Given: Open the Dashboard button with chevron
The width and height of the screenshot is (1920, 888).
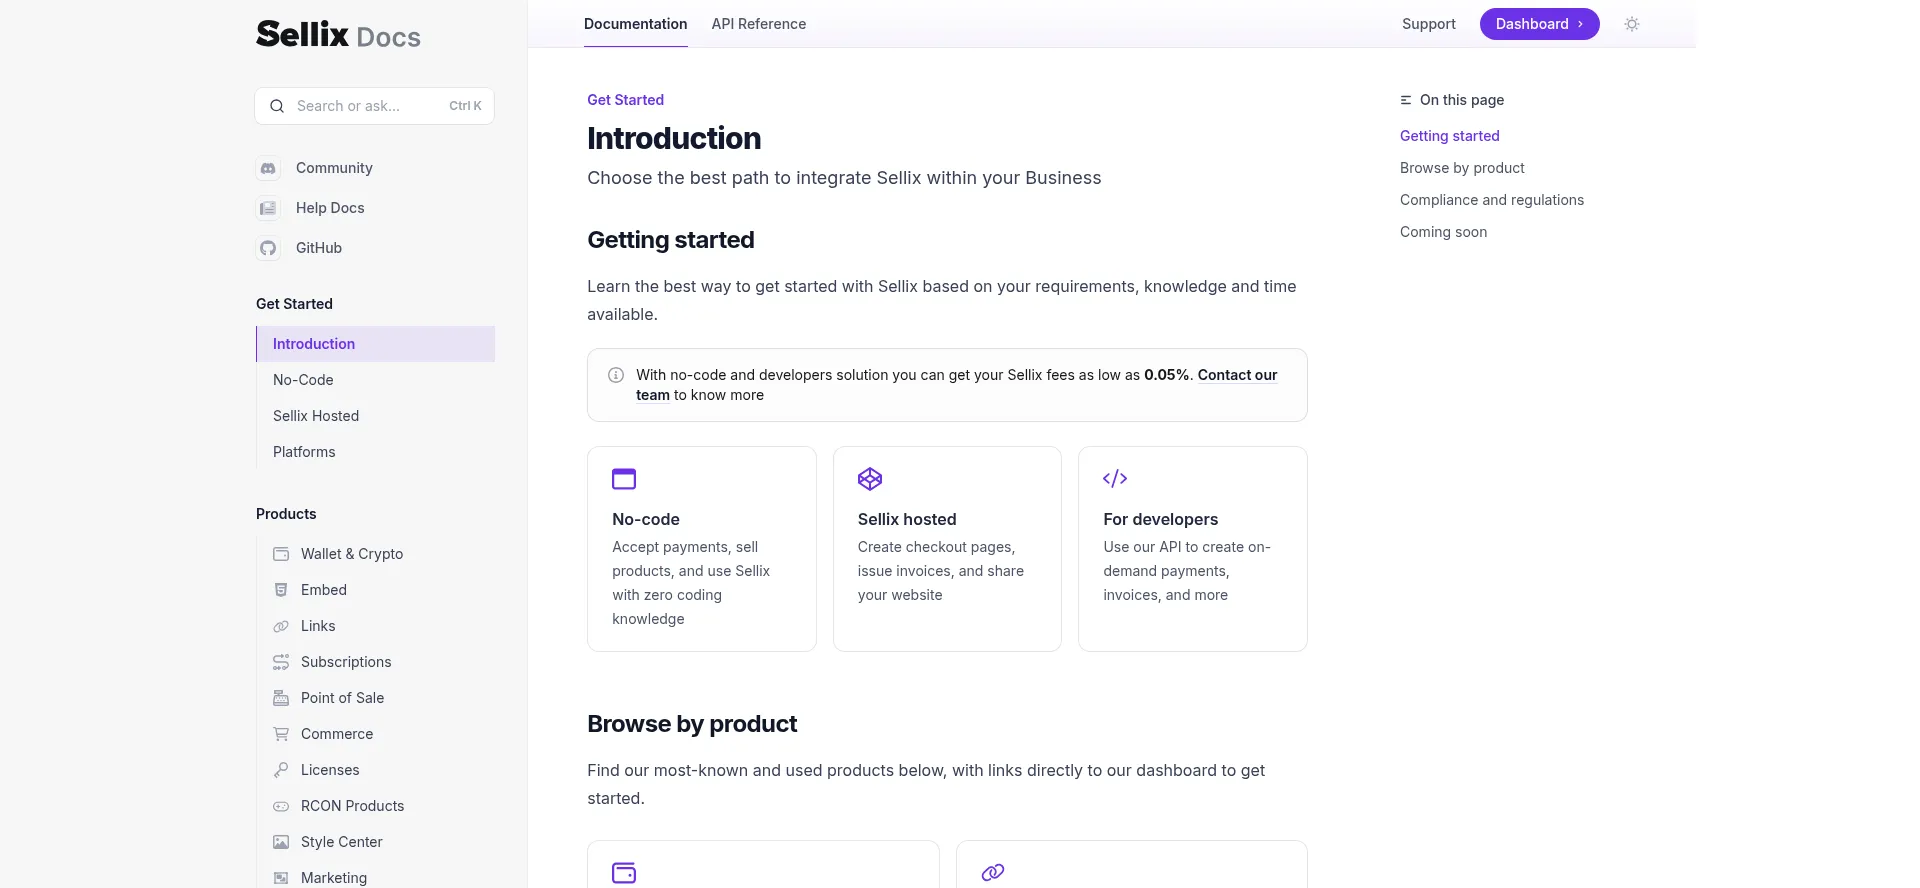Looking at the screenshot, I should pos(1539,24).
